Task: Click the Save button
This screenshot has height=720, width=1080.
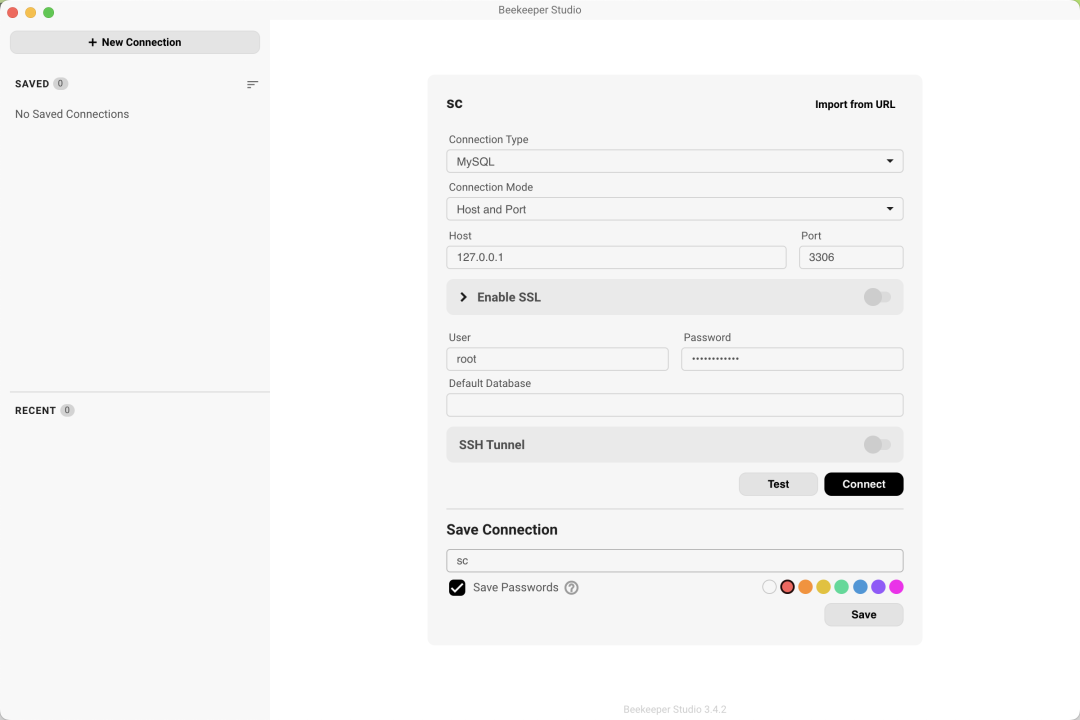Action: (x=864, y=615)
